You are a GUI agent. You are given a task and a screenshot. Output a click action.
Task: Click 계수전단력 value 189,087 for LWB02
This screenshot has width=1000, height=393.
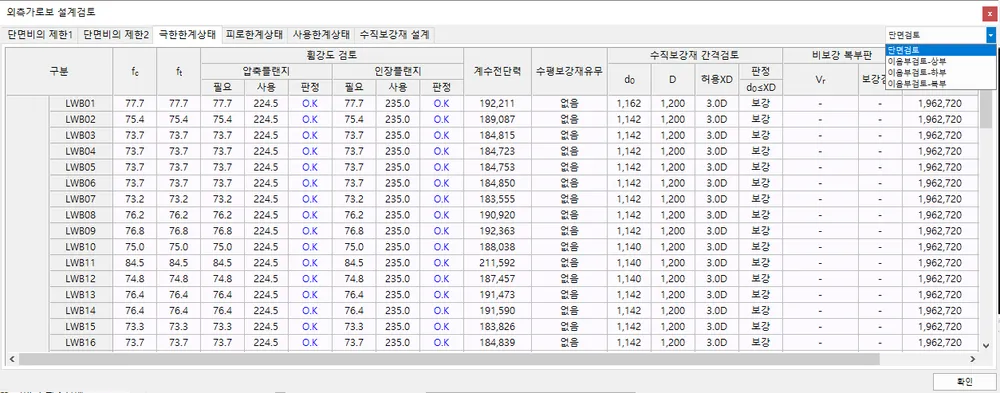coord(497,119)
